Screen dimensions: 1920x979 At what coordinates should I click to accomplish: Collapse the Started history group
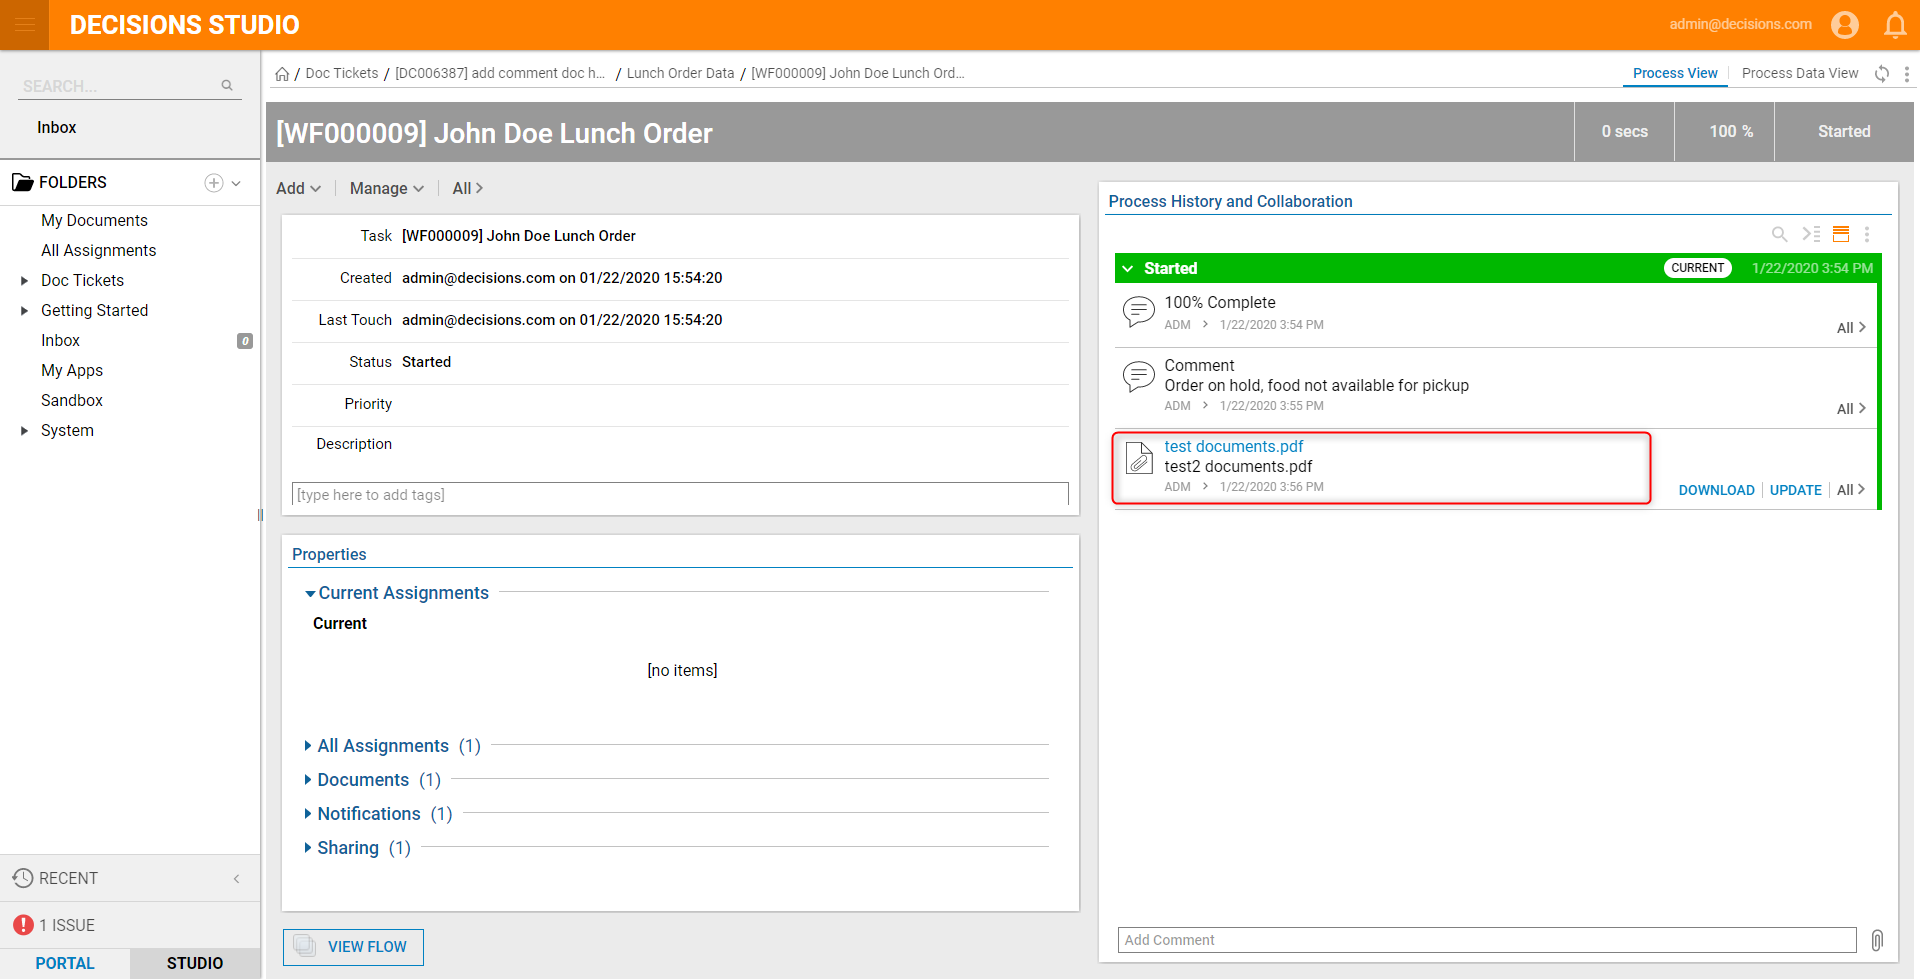click(x=1128, y=268)
